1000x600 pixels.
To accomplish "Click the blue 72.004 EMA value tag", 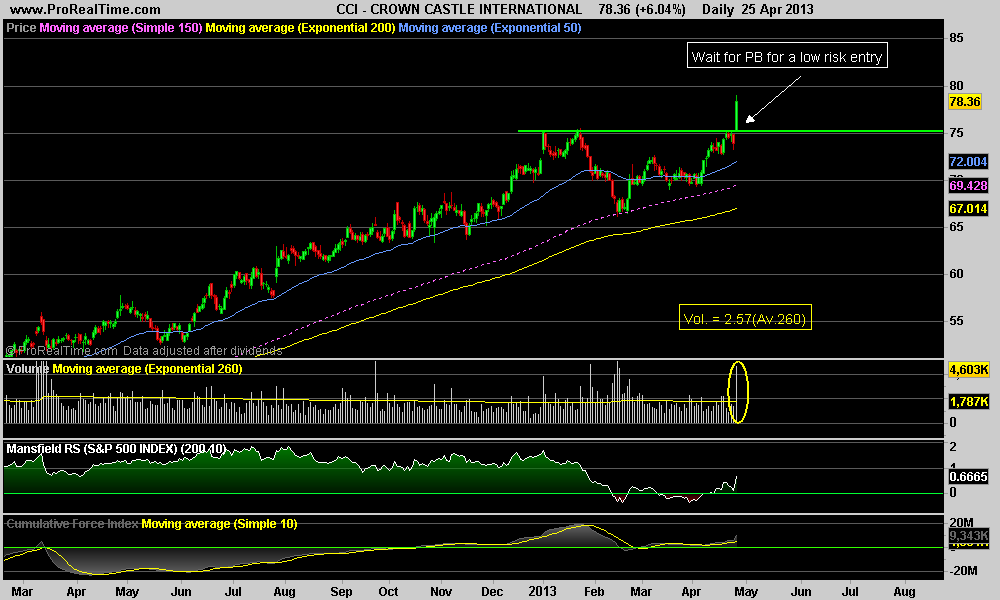I will point(968,162).
